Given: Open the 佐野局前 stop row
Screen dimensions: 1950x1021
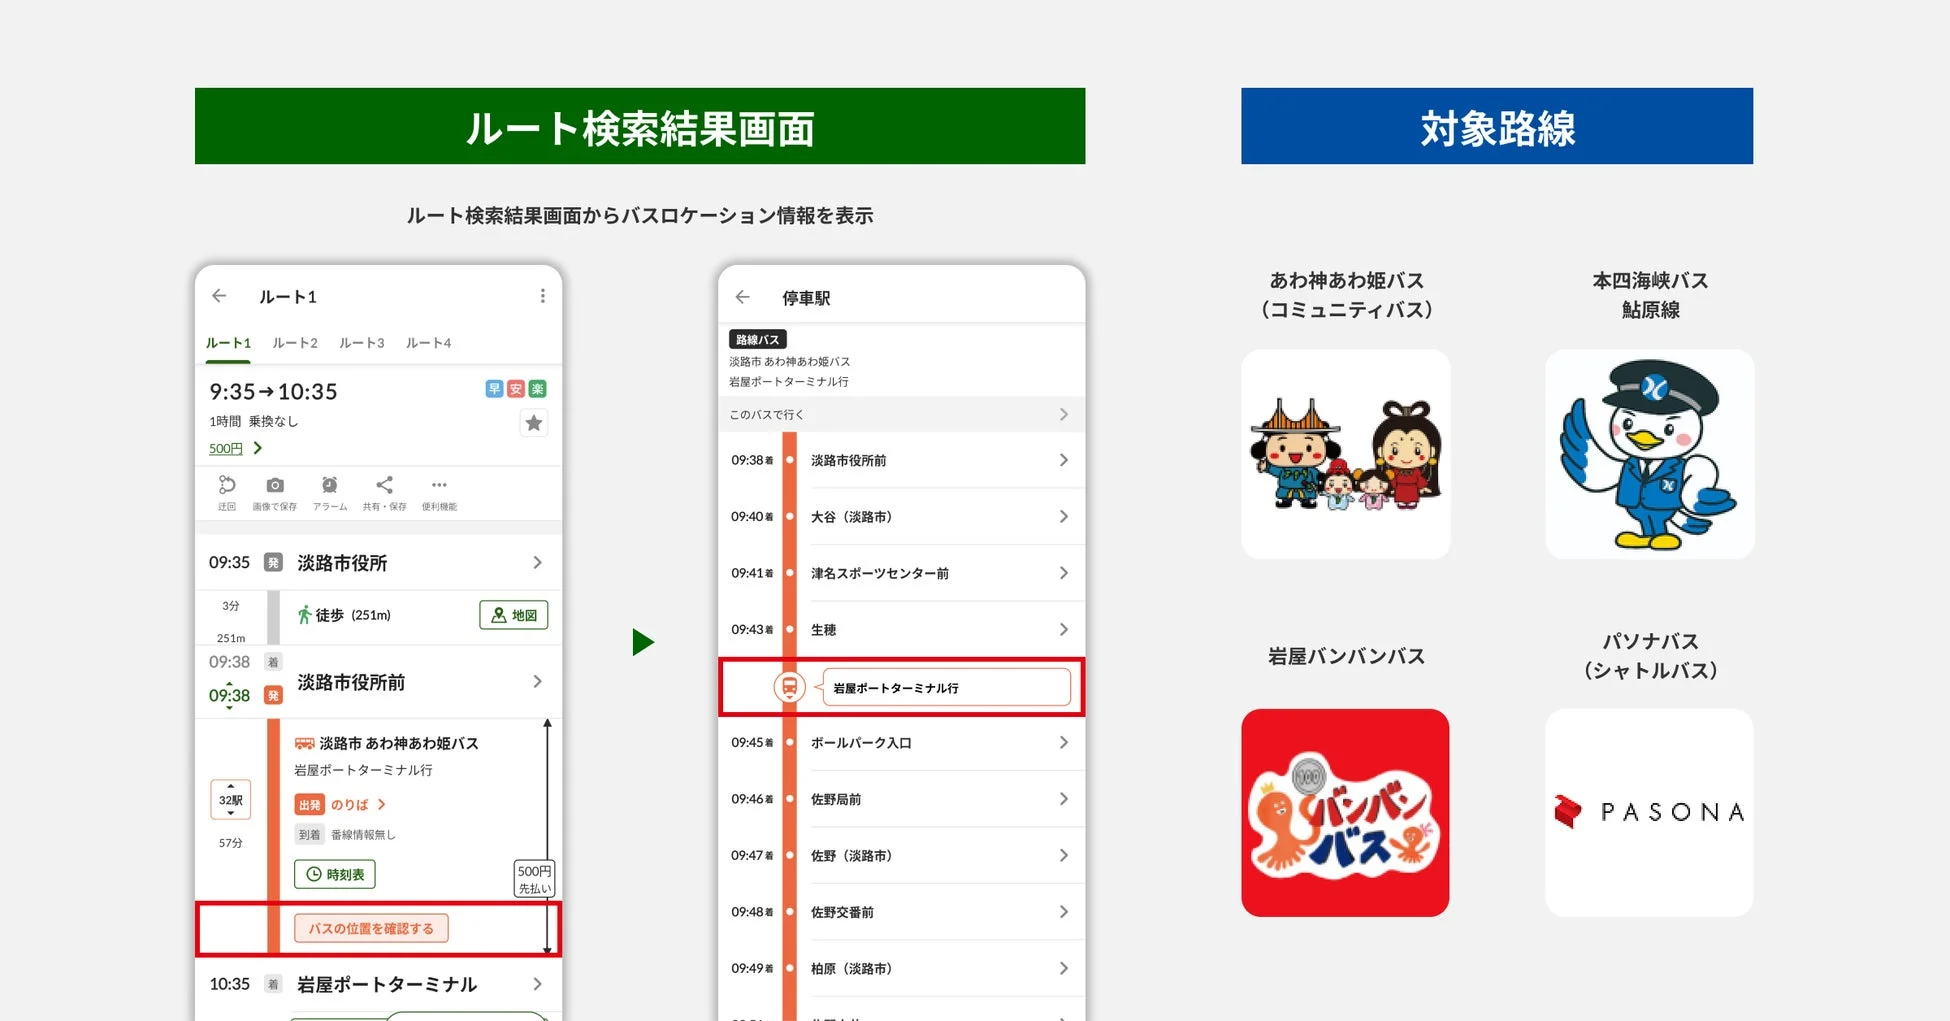Looking at the screenshot, I should 901,799.
